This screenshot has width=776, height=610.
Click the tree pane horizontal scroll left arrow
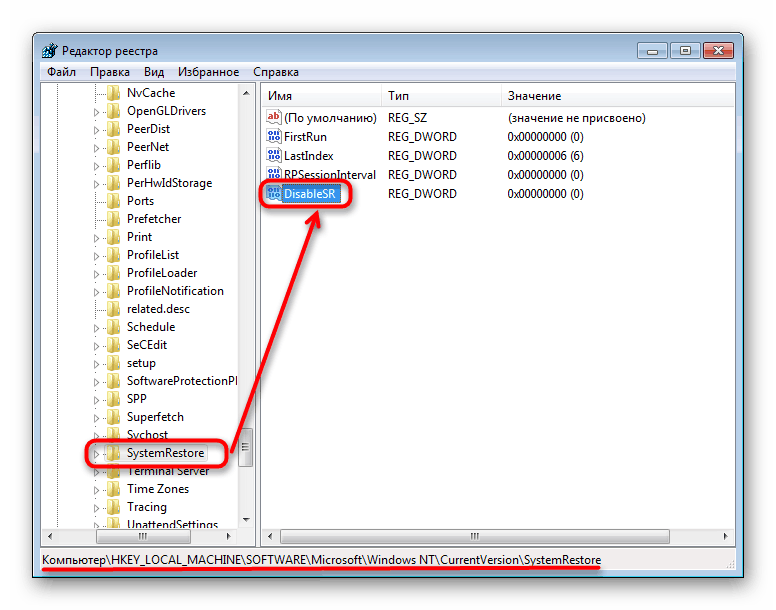49,536
